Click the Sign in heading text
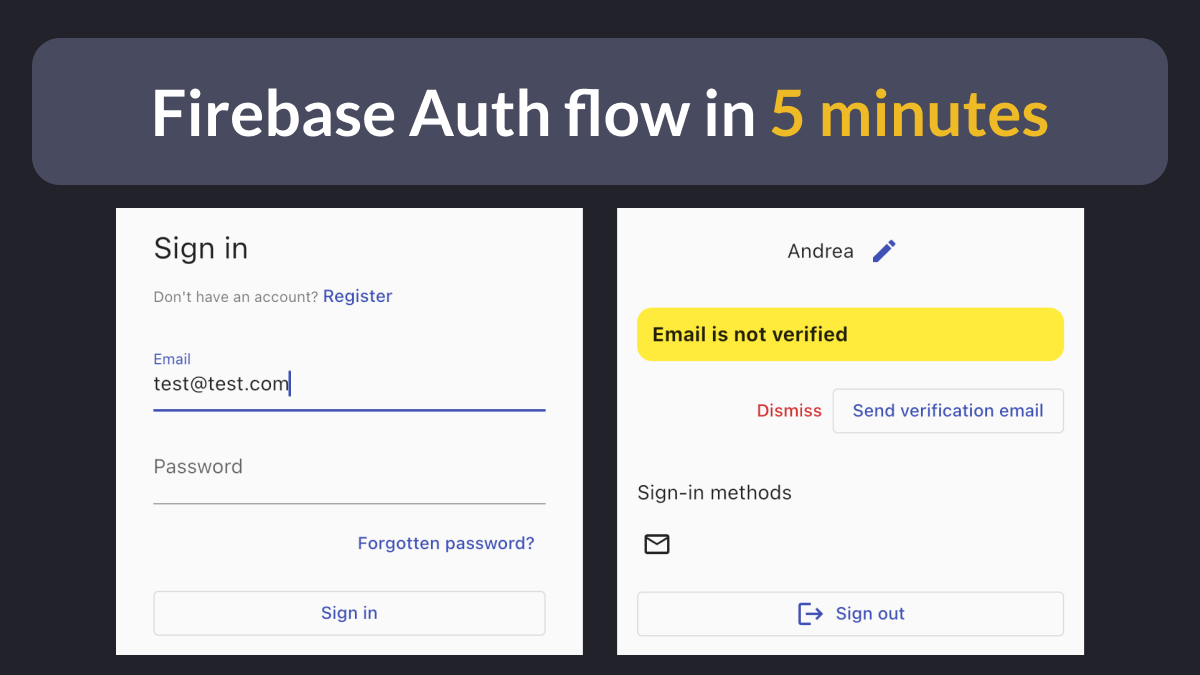 tap(201, 249)
